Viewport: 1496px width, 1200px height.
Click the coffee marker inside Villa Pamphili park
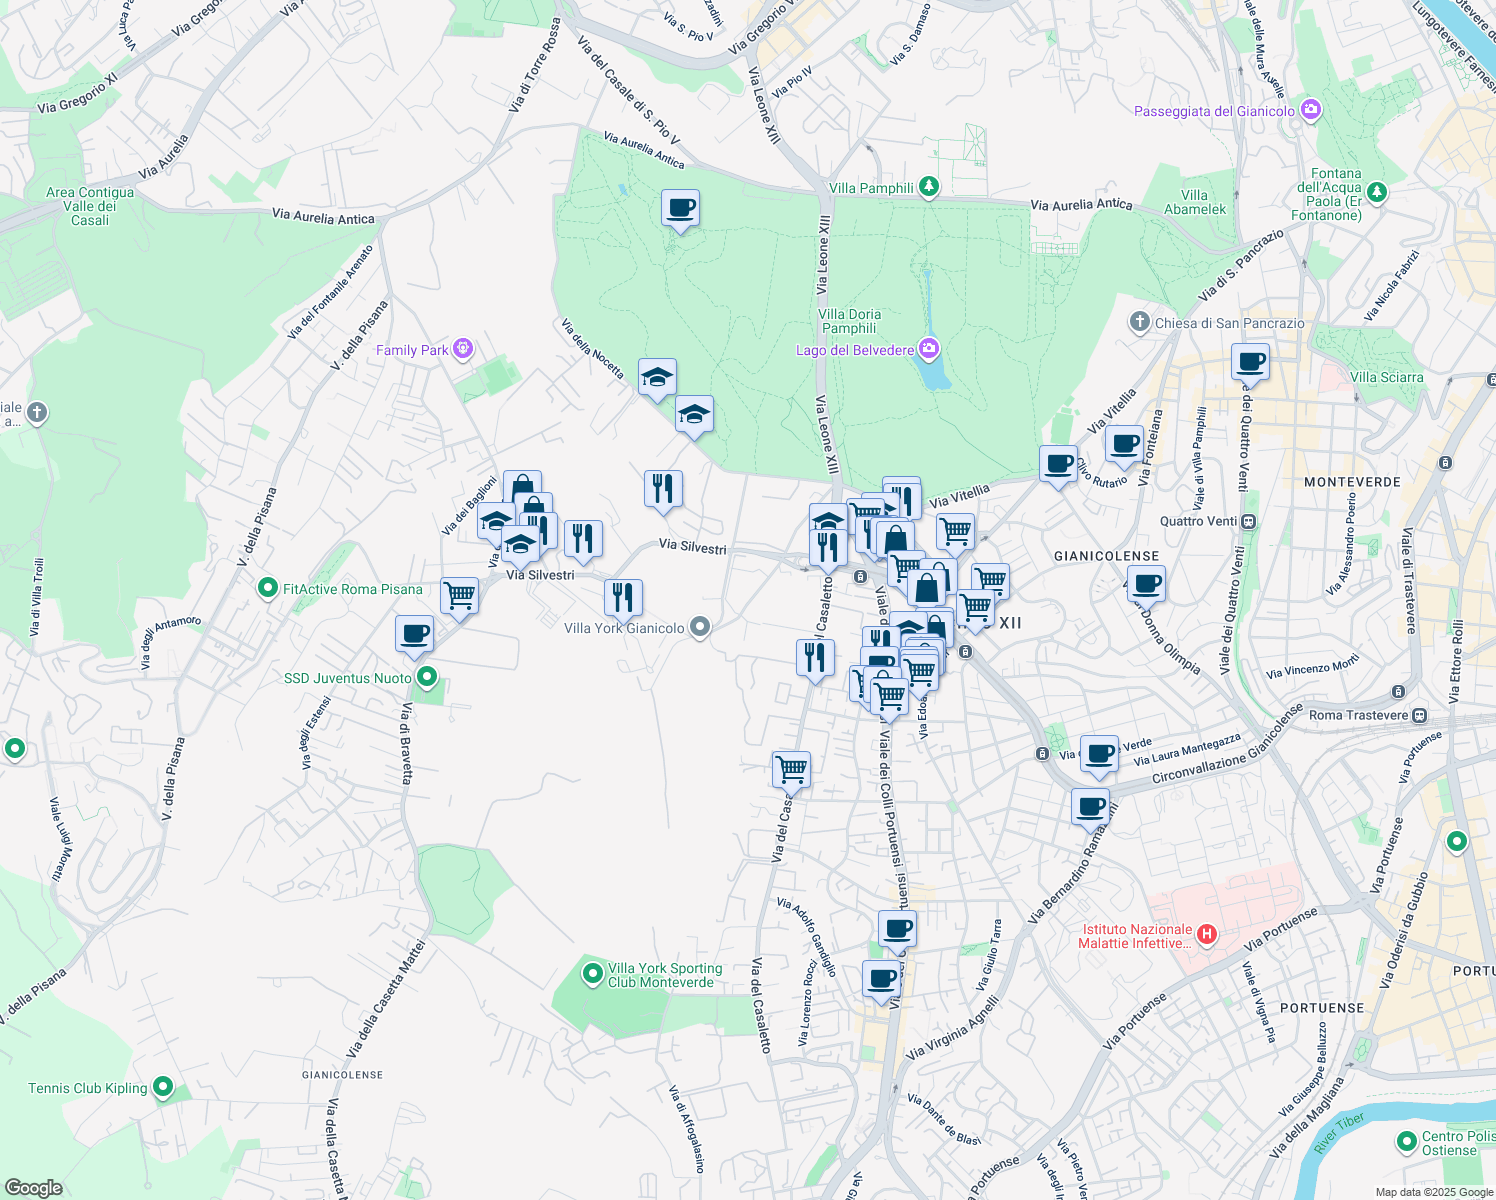click(680, 209)
